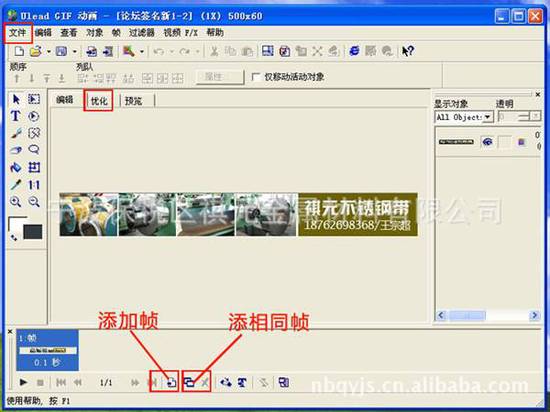Click the object panel scroll left arrow

pos(441,315)
